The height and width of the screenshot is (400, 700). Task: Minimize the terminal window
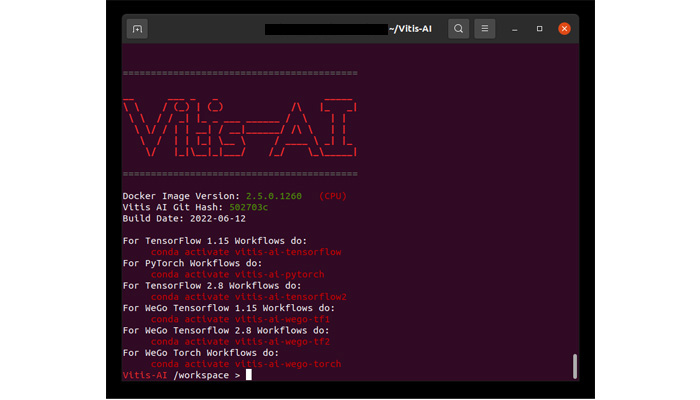point(515,29)
